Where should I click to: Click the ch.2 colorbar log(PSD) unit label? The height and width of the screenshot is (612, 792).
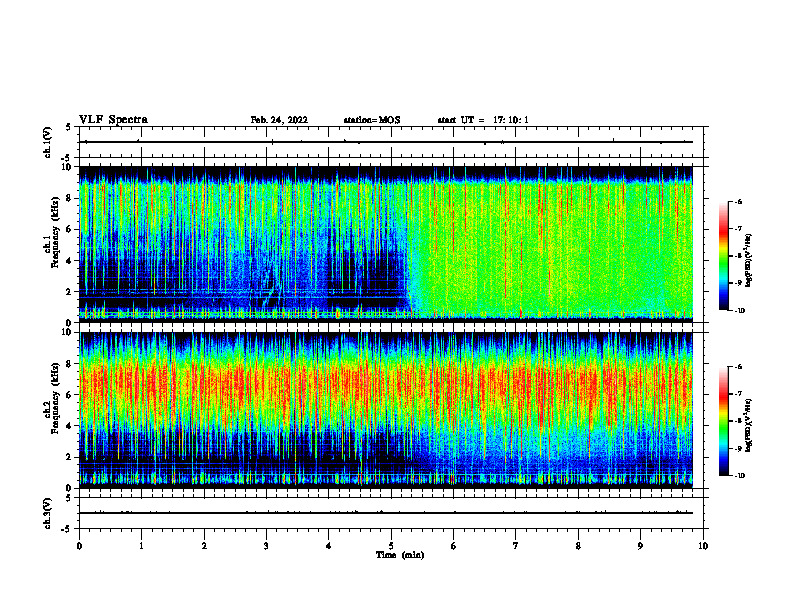point(748,426)
